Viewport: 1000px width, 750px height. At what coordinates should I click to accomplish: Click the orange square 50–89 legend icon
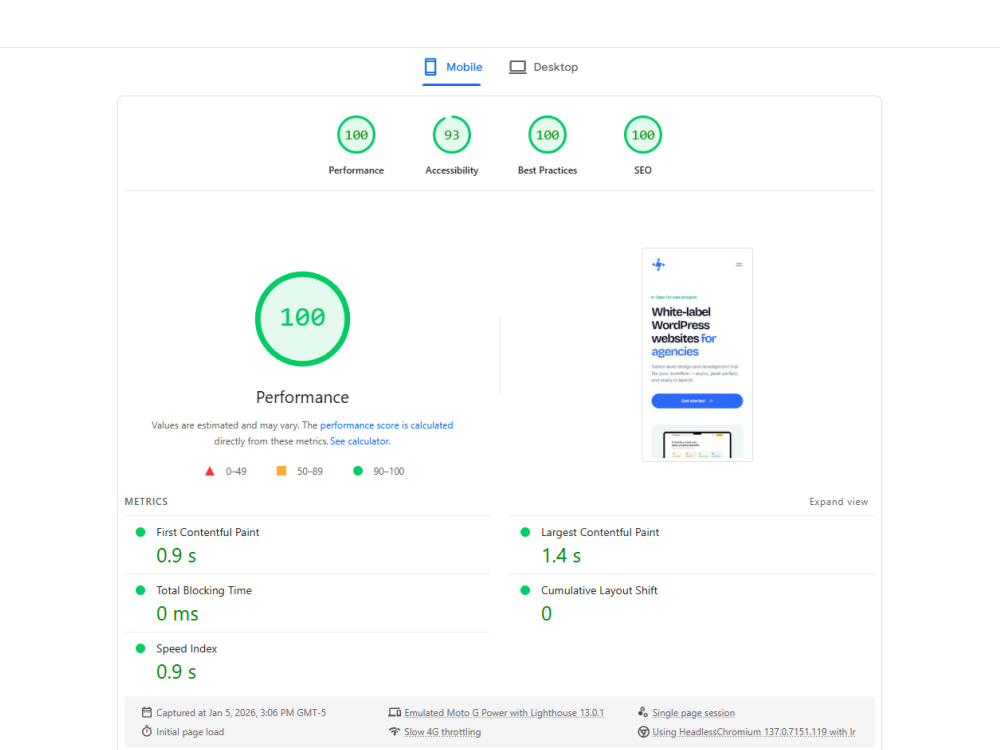click(281, 471)
